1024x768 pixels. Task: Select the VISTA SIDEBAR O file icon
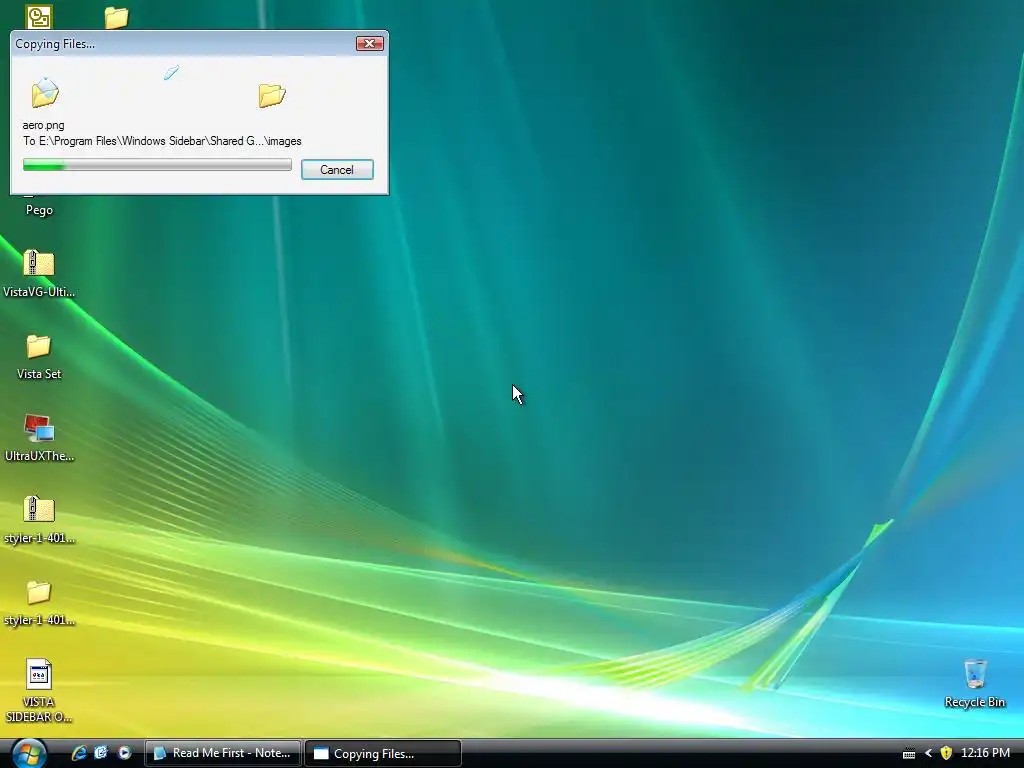coord(39,674)
